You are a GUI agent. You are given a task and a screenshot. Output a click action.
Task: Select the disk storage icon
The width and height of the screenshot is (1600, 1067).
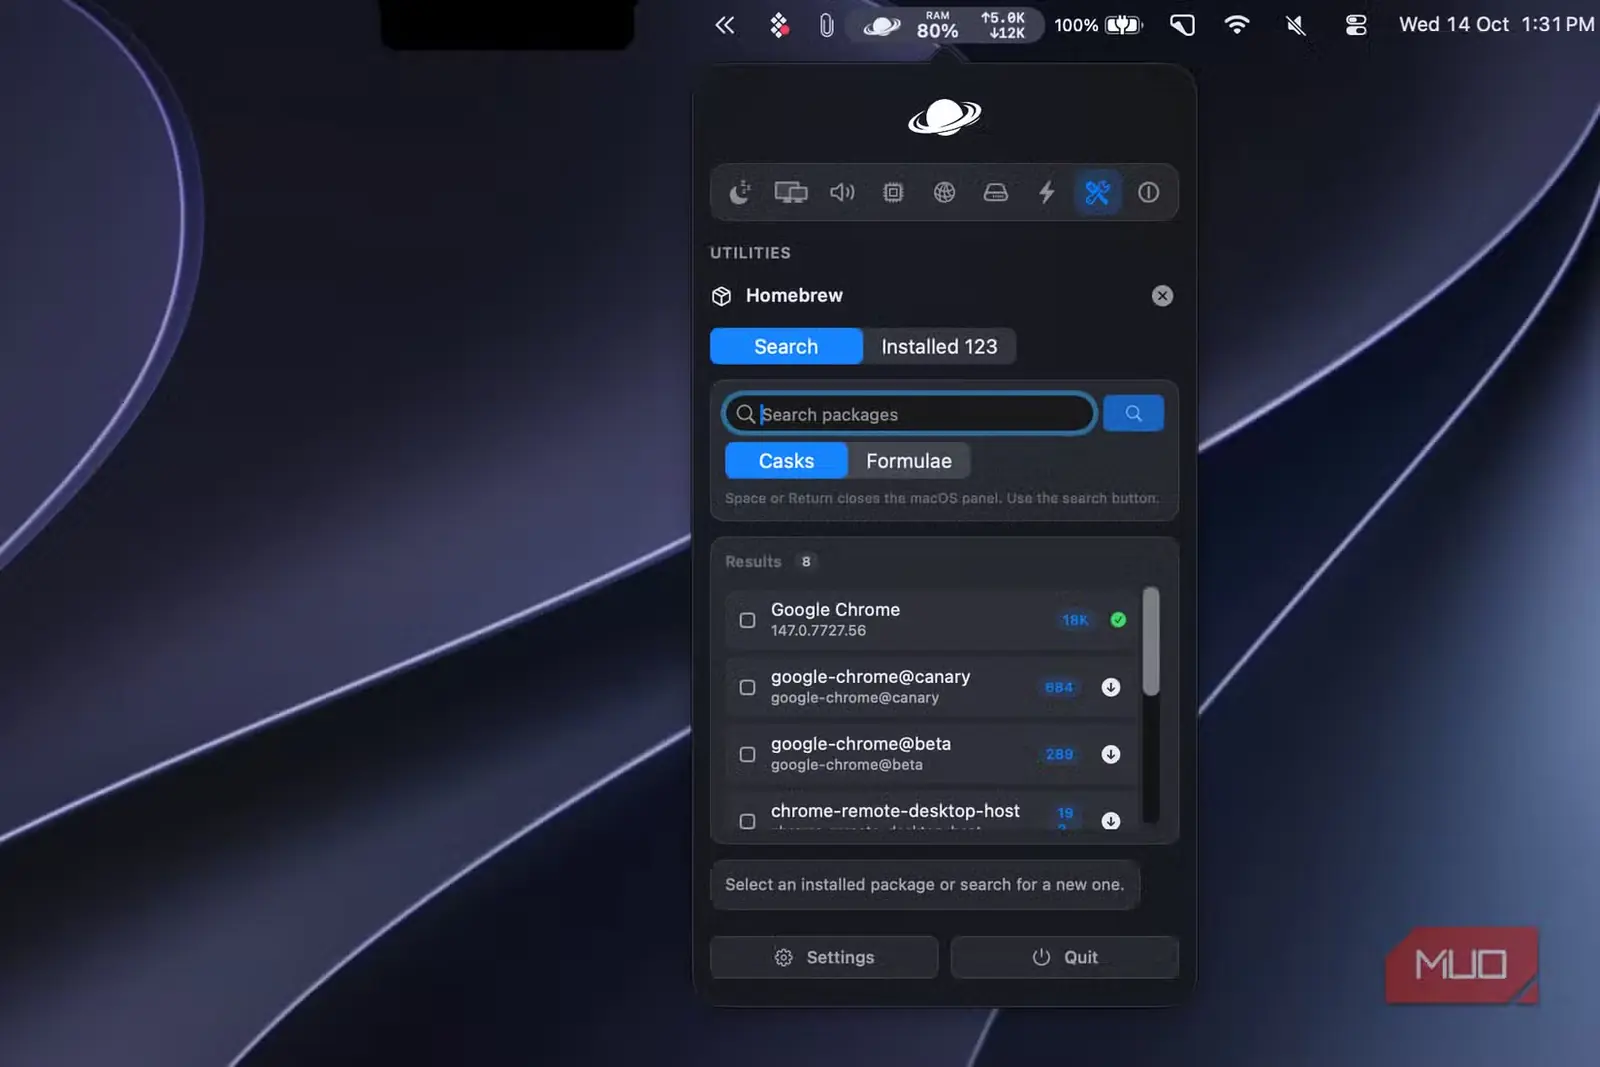click(996, 192)
